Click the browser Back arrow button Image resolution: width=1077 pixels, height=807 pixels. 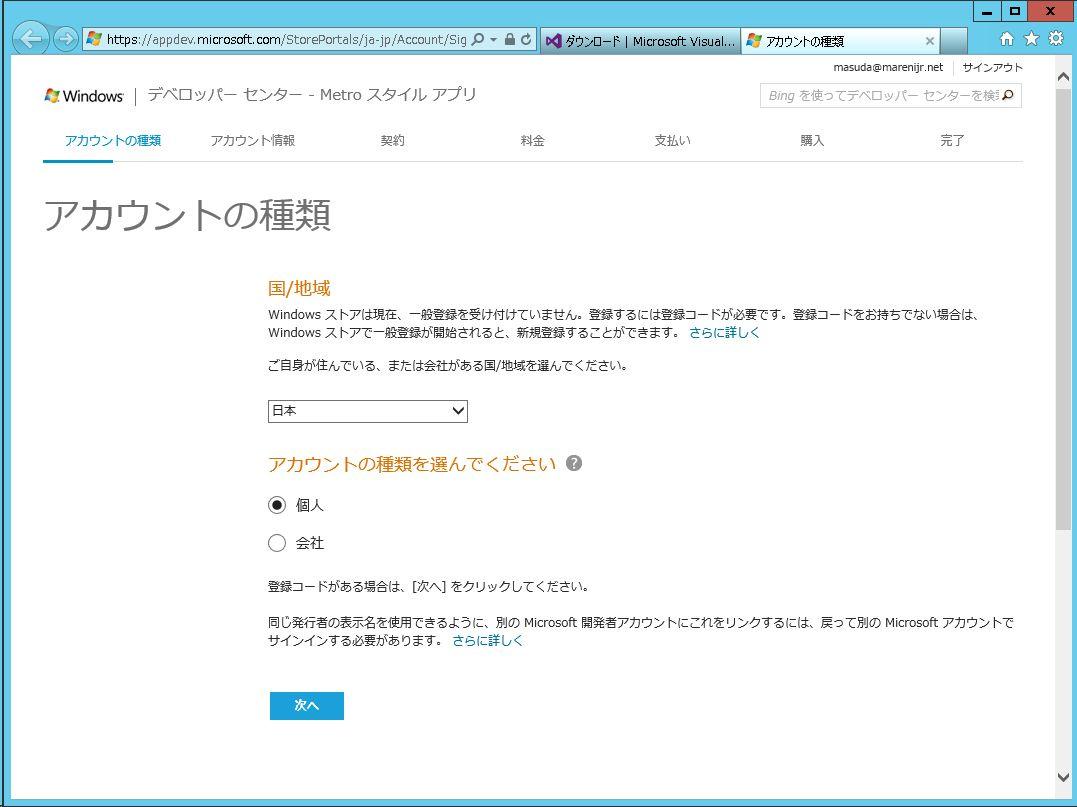30,39
